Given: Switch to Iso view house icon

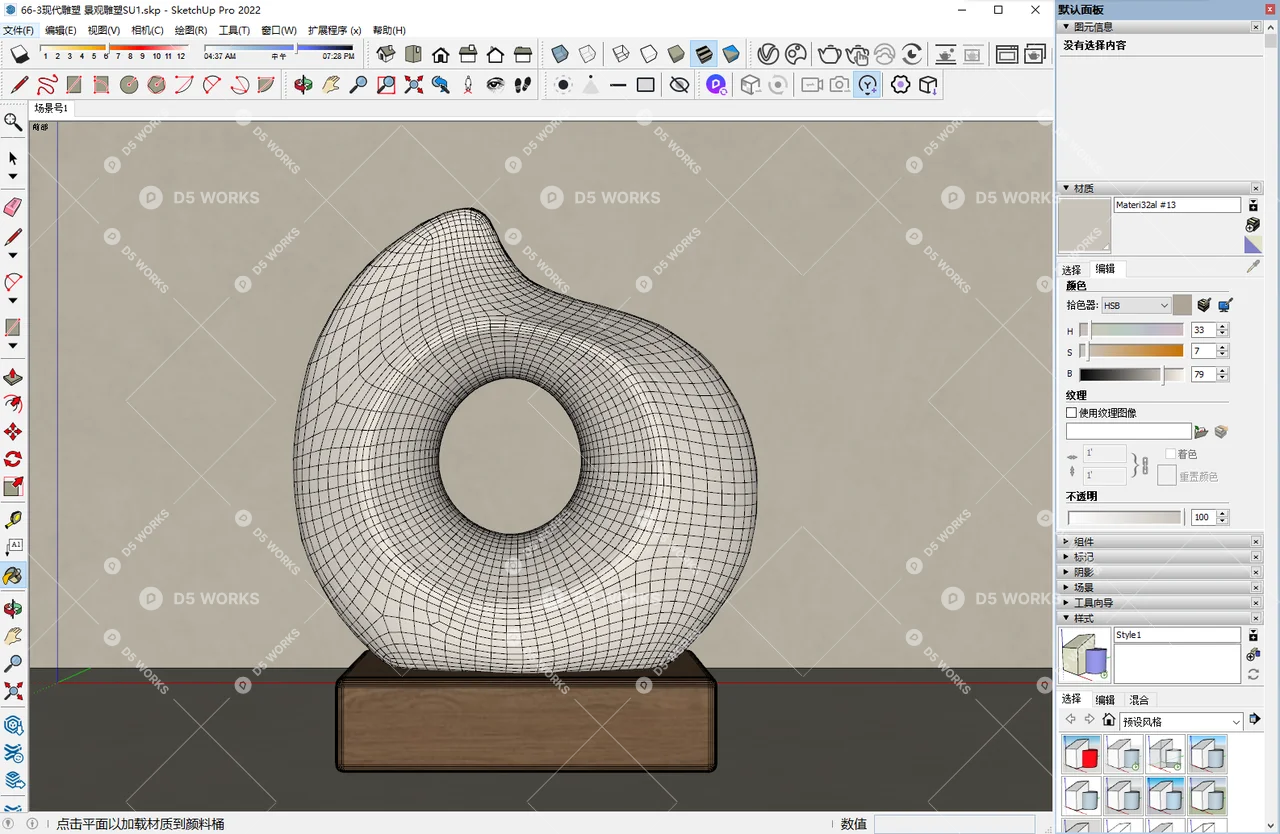Looking at the screenshot, I should pyautogui.click(x=386, y=54).
